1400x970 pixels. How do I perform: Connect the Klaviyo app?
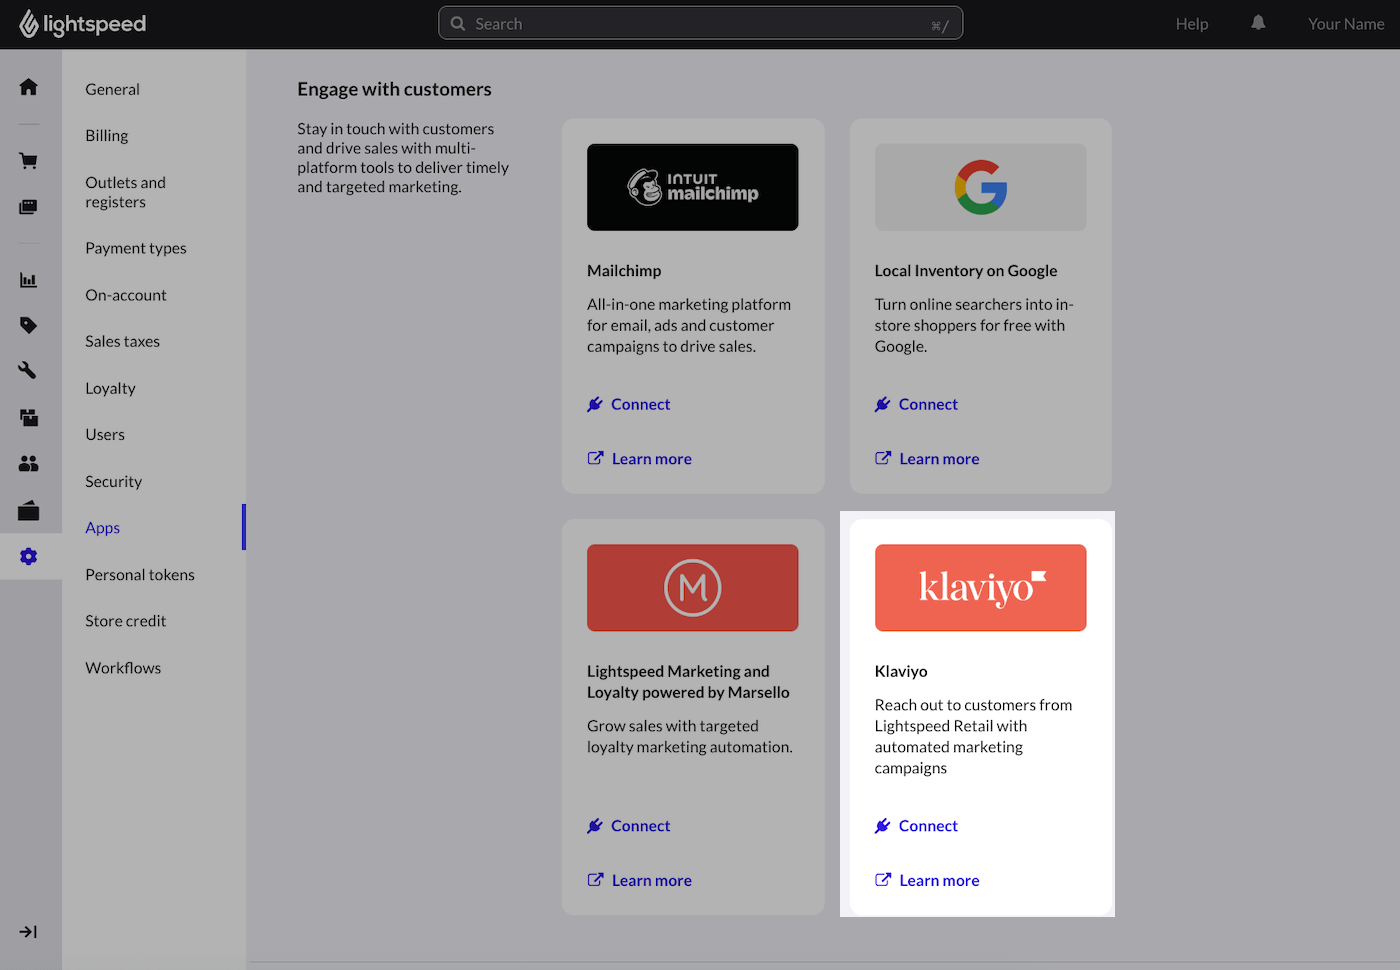point(928,825)
